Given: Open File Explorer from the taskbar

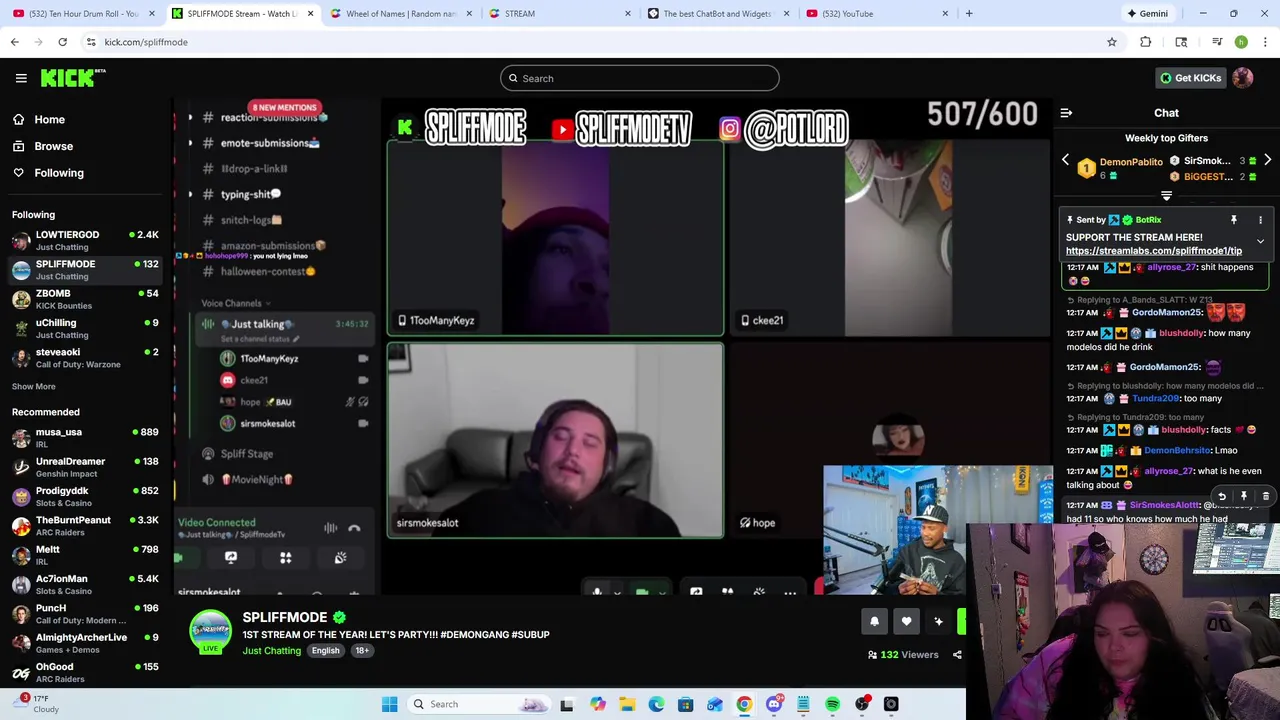Looking at the screenshot, I should [x=626, y=704].
